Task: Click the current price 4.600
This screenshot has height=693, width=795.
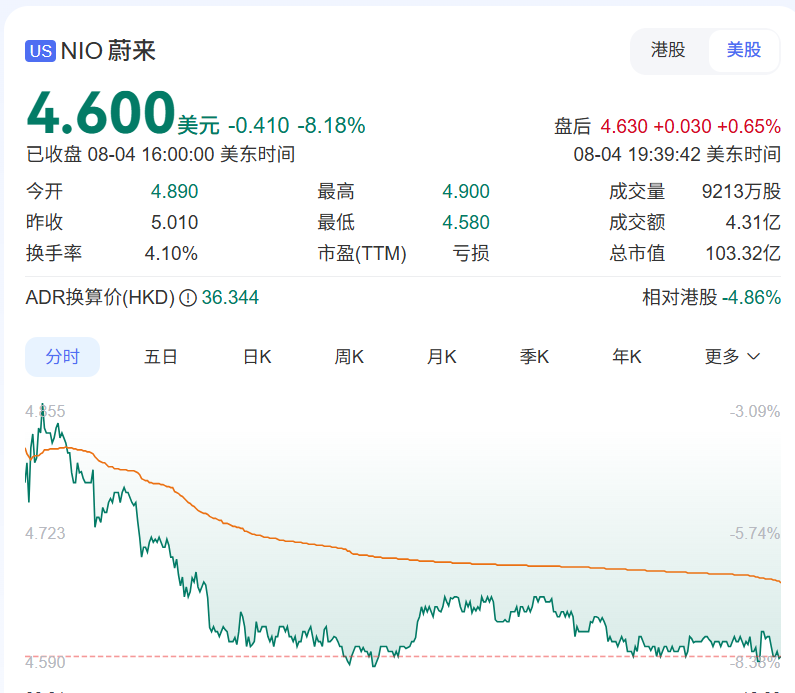Action: (x=101, y=113)
